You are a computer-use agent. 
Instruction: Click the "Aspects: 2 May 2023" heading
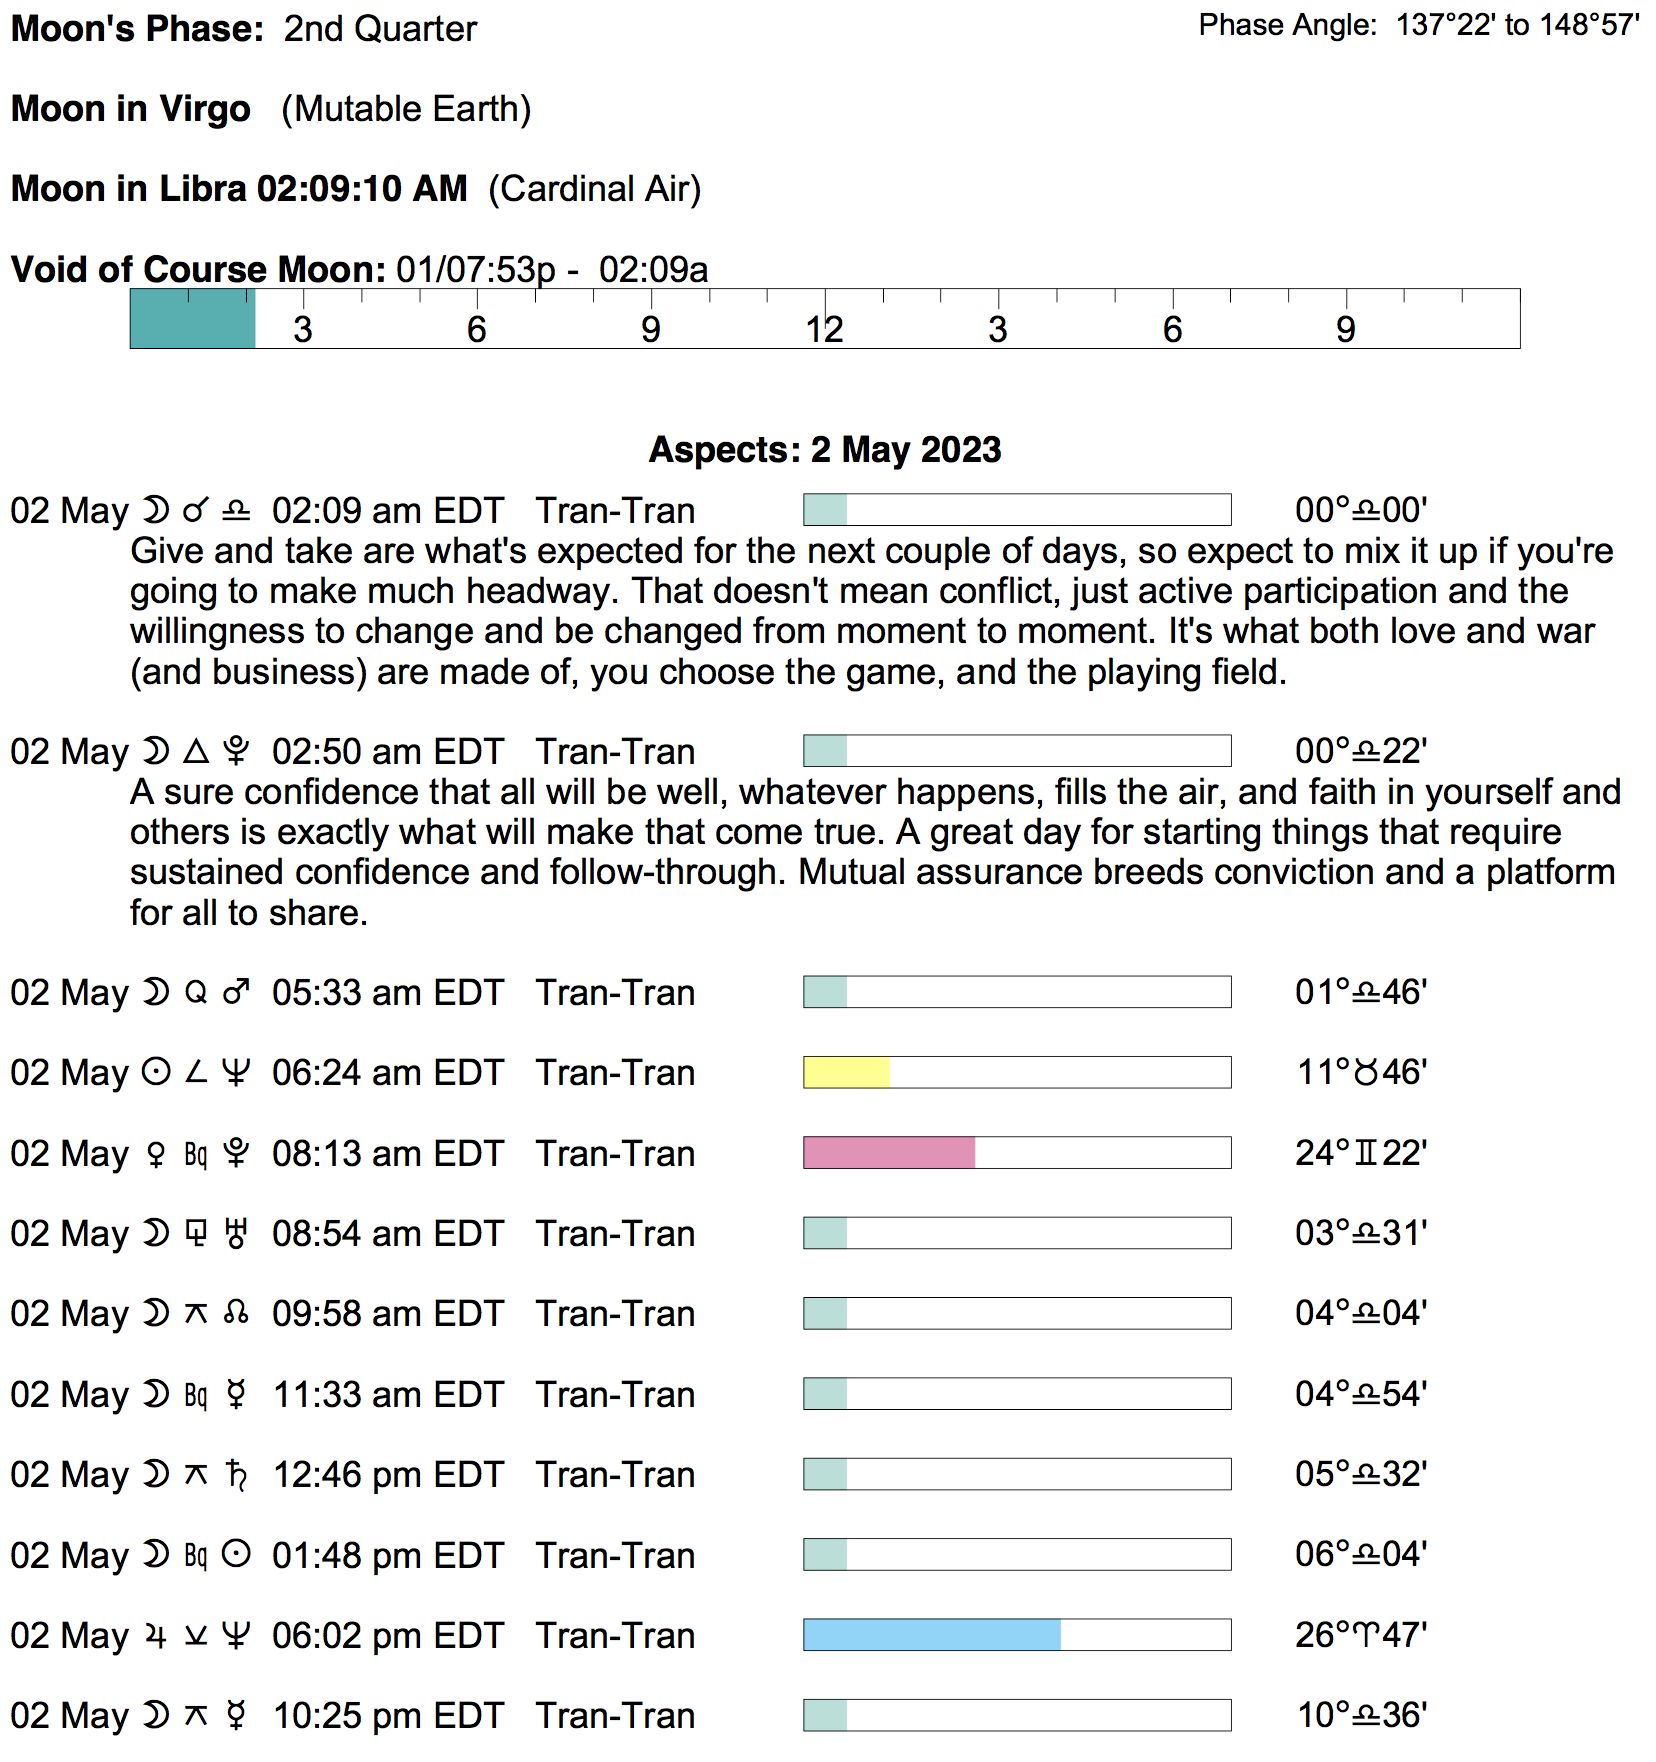(x=825, y=450)
